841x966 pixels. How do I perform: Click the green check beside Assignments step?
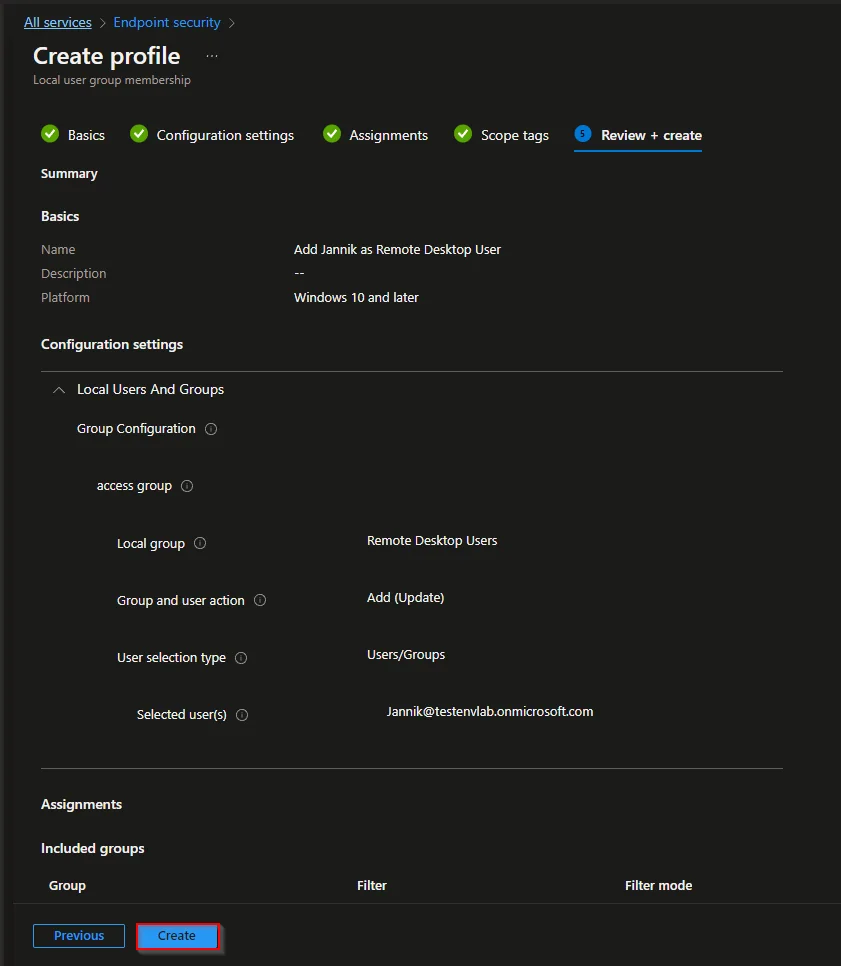(332, 134)
